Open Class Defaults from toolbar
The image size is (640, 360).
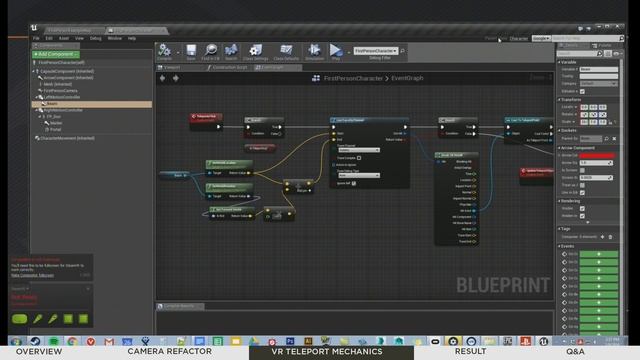(286, 51)
